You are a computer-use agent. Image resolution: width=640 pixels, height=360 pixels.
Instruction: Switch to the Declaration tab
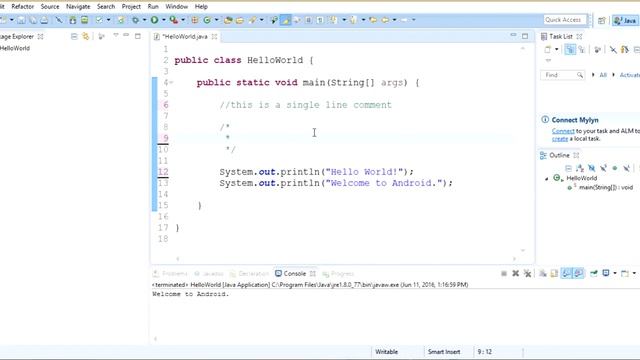pyautogui.click(x=249, y=273)
